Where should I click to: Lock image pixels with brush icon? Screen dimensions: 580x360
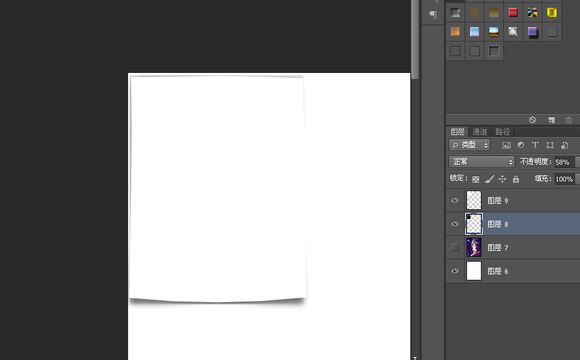tap(489, 179)
